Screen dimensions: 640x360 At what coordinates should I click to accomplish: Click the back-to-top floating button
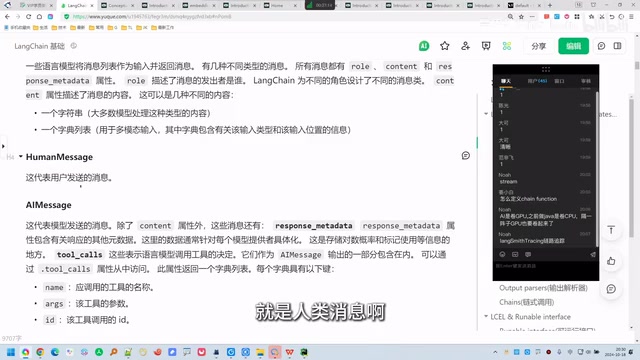(611, 230)
